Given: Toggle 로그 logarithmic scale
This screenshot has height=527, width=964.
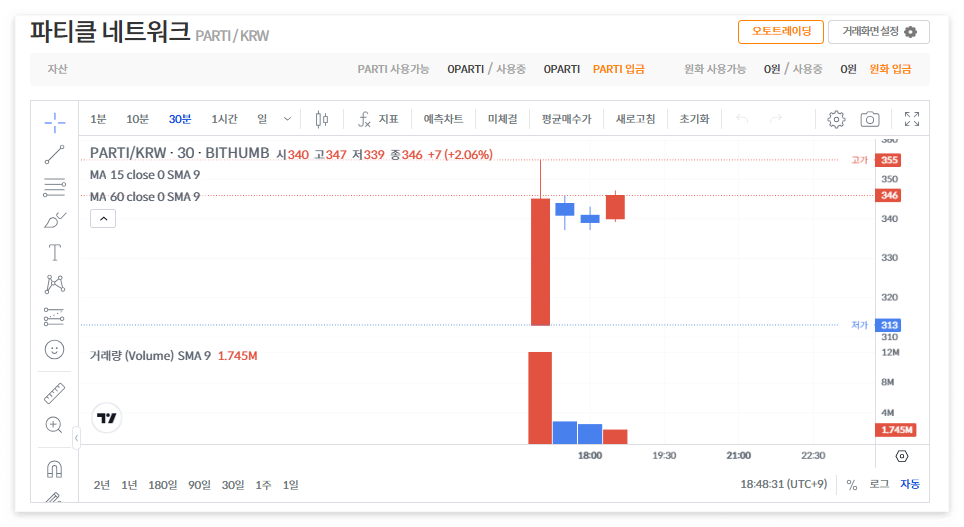Looking at the screenshot, I should [879, 485].
